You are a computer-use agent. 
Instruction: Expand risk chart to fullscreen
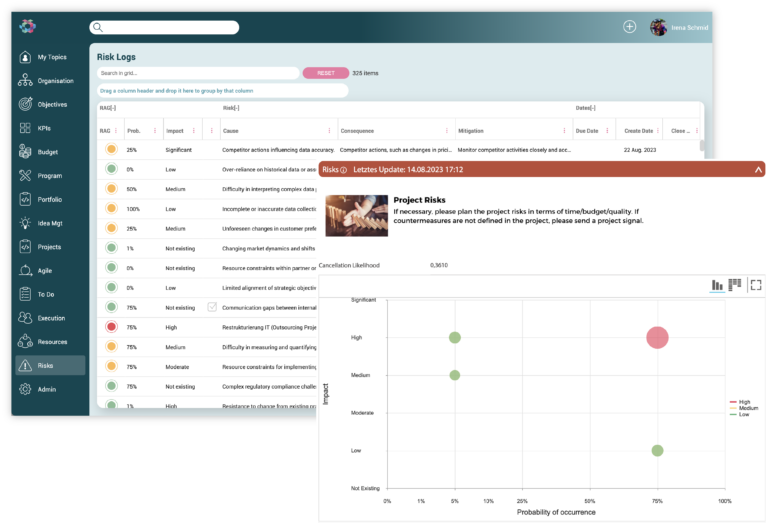pyautogui.click(x=755, y=285)
